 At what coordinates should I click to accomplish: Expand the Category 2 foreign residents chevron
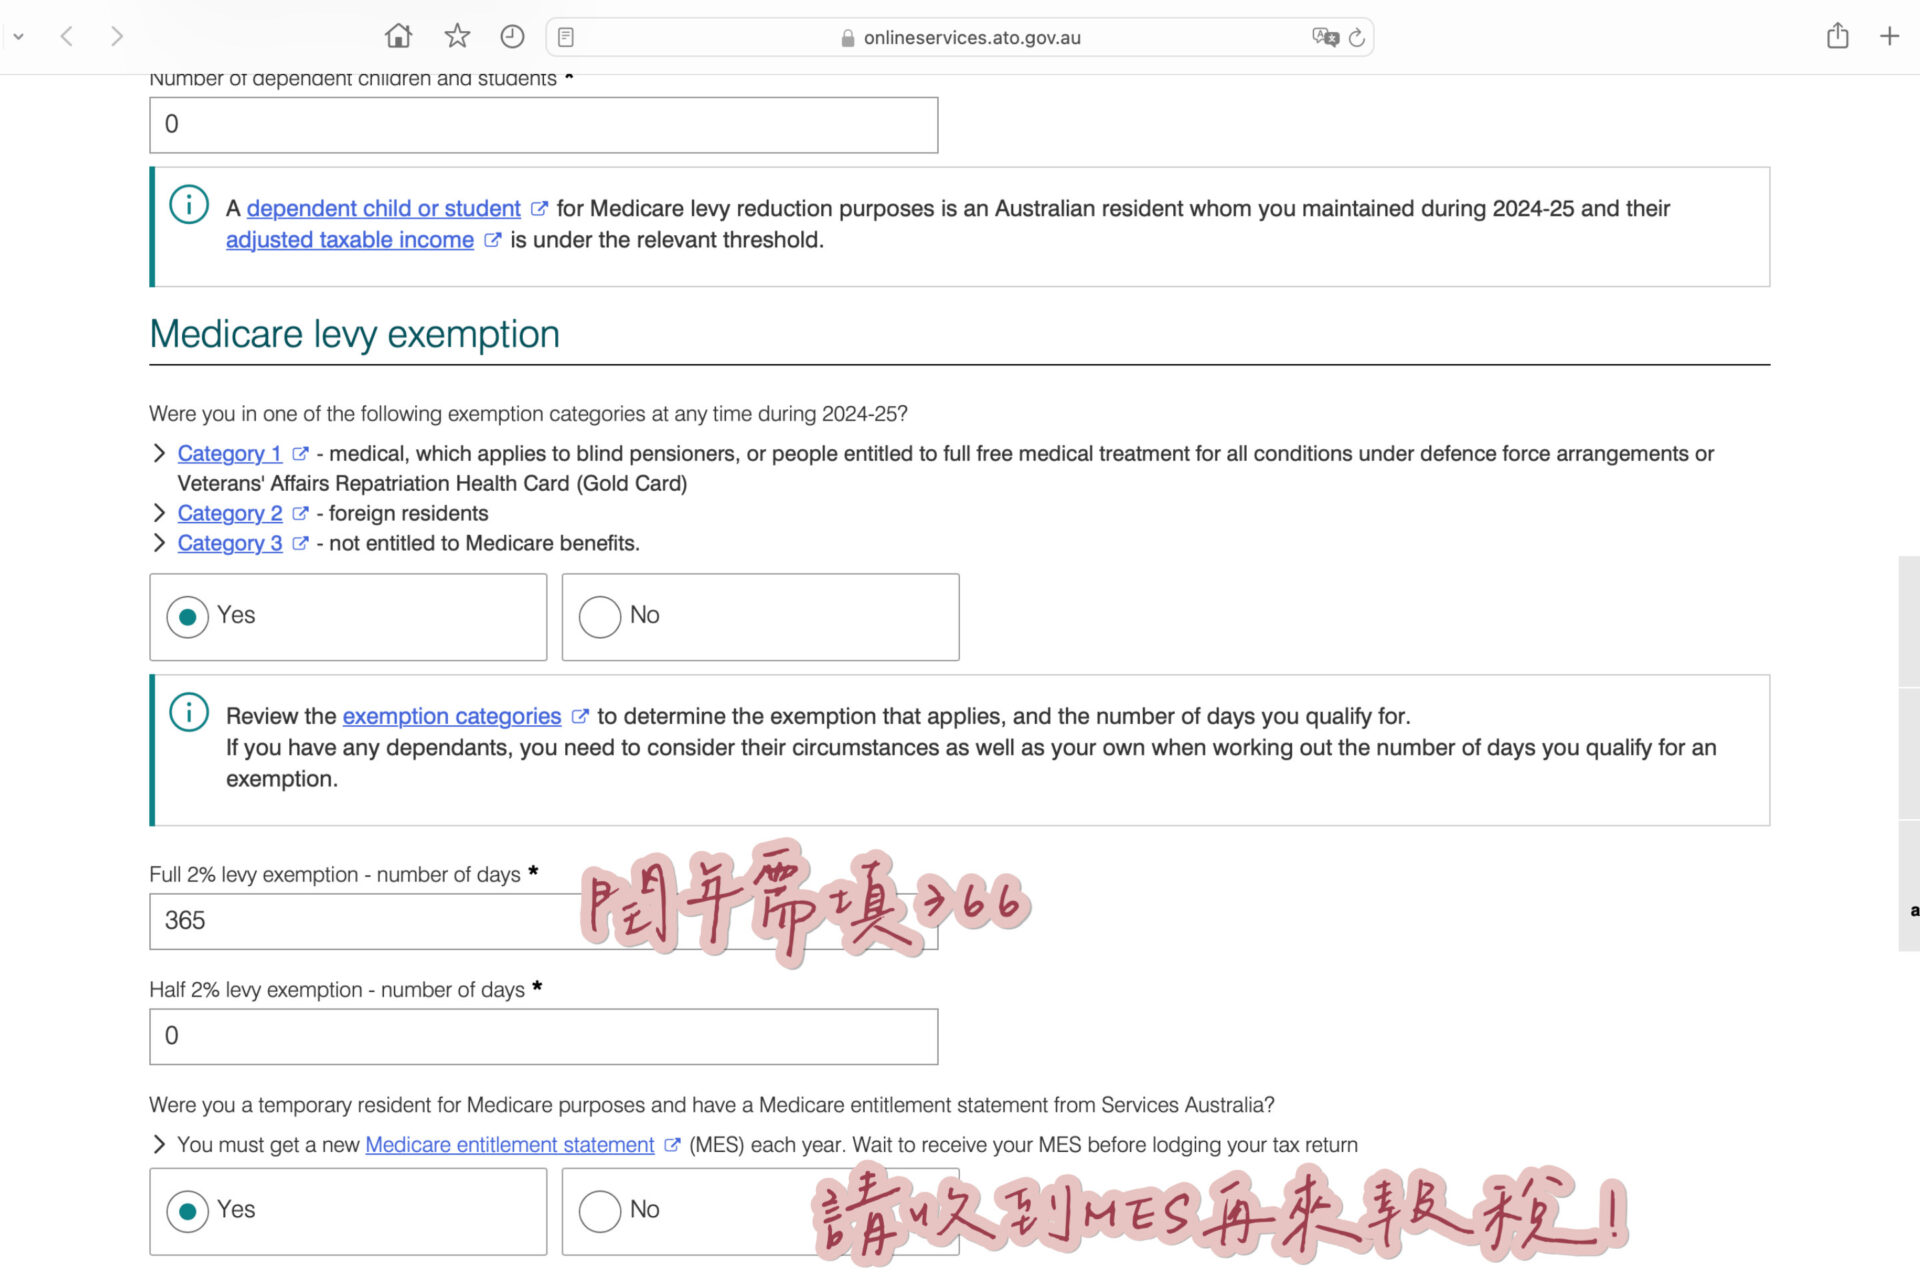click(159, 513)
